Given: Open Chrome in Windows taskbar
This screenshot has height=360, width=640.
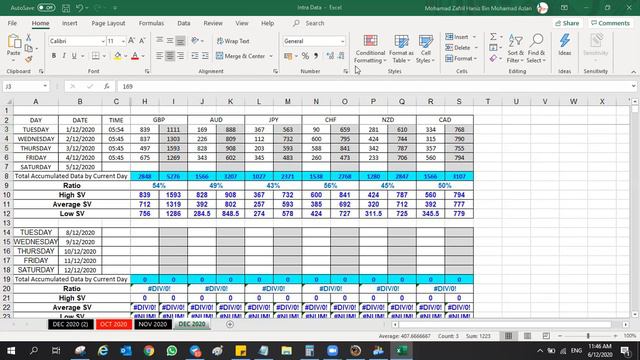Looking at the screenshot, I should [x=149, y=351].
